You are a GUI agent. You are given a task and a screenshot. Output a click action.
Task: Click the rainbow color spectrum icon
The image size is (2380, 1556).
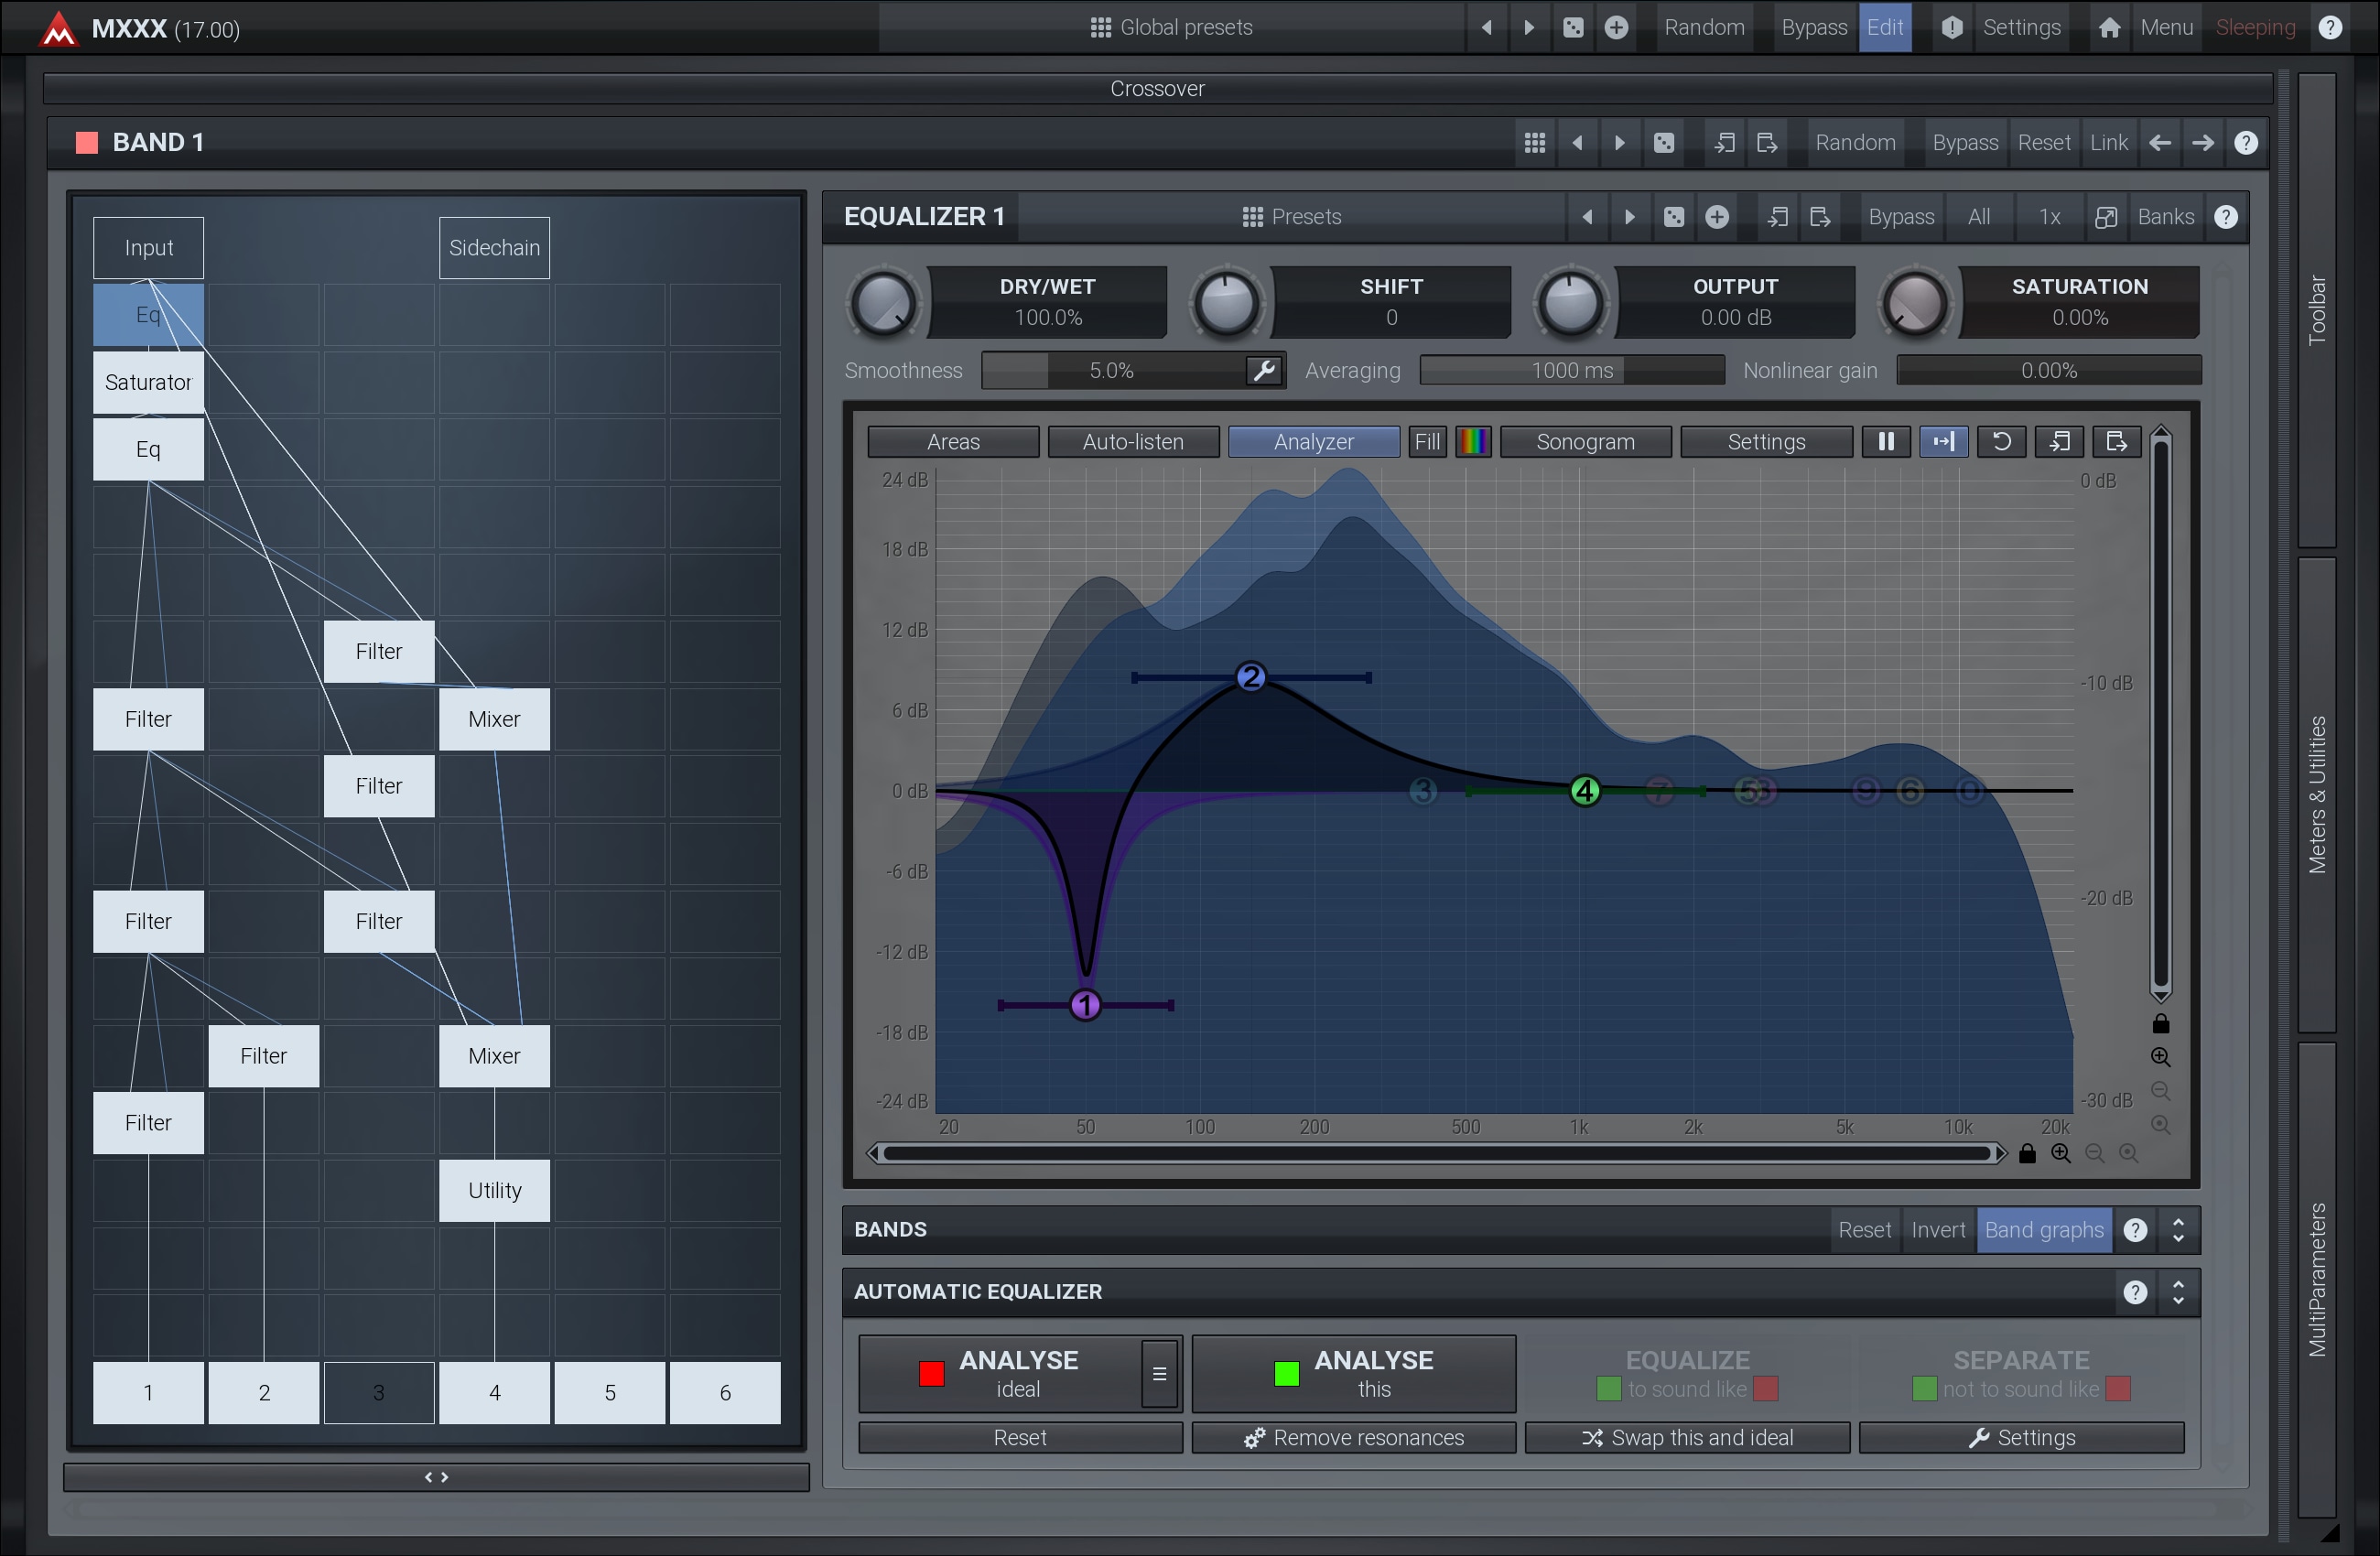[1472, 442]
